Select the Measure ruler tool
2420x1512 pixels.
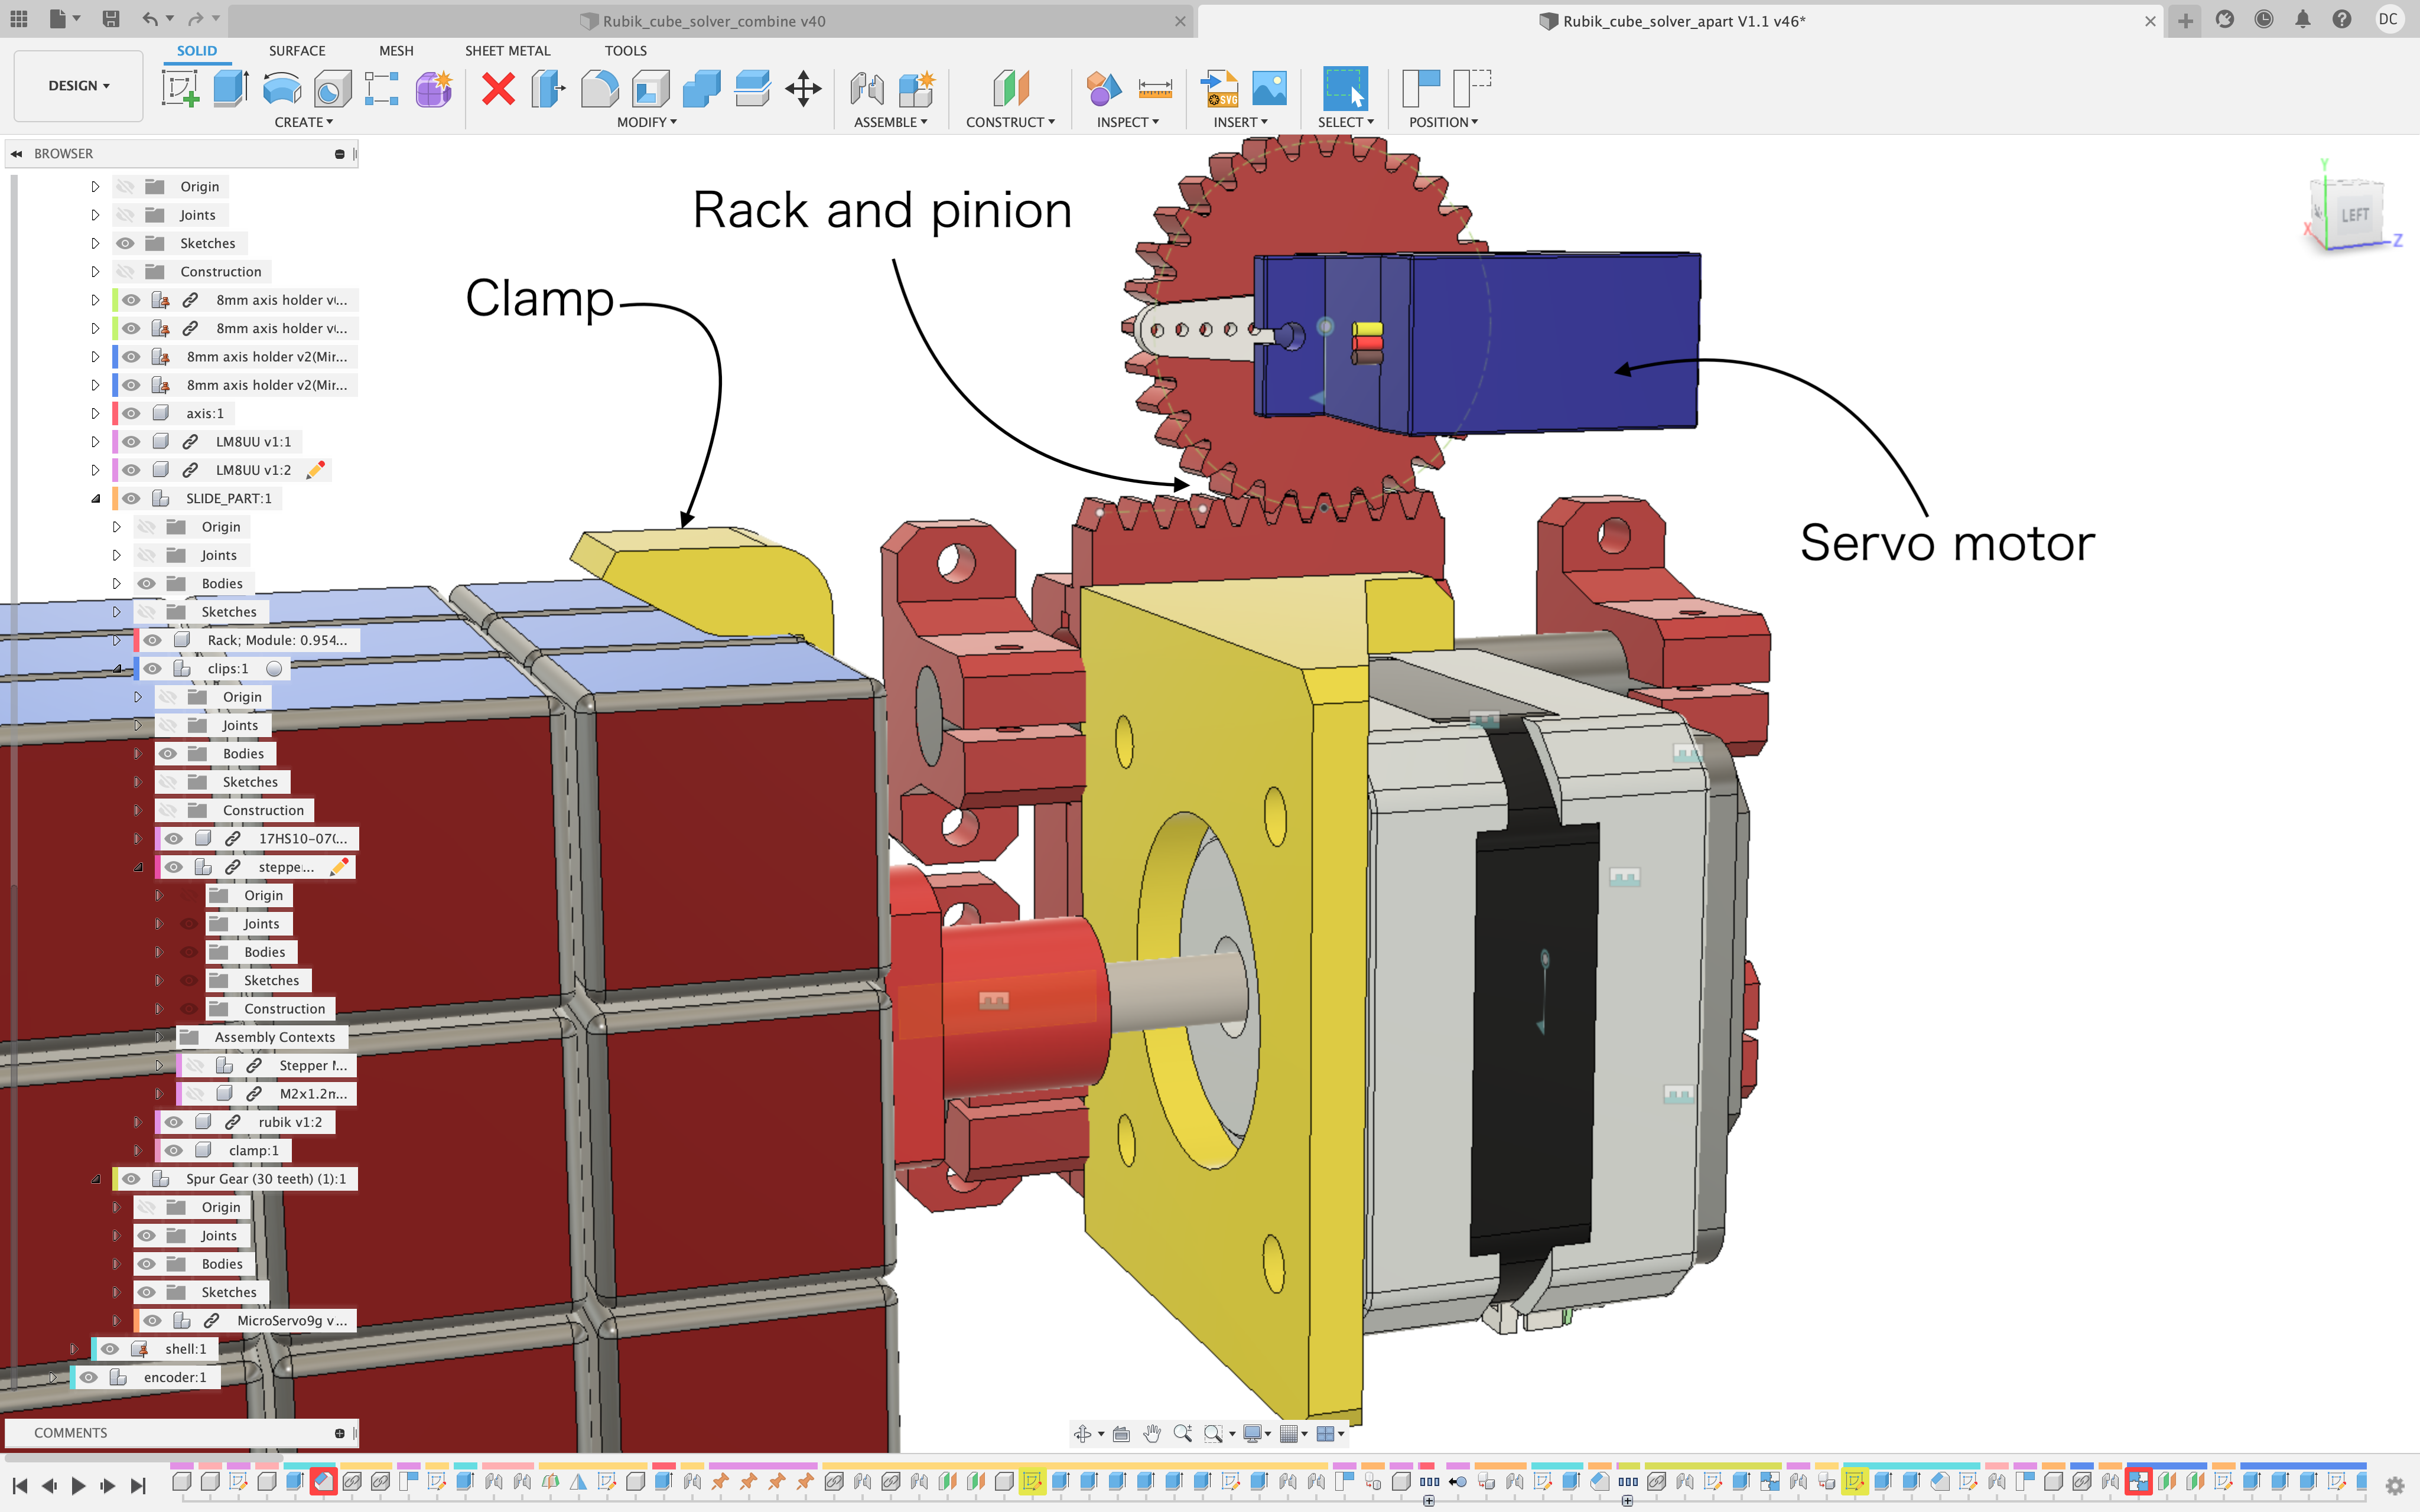click(x=1155, y=88)
